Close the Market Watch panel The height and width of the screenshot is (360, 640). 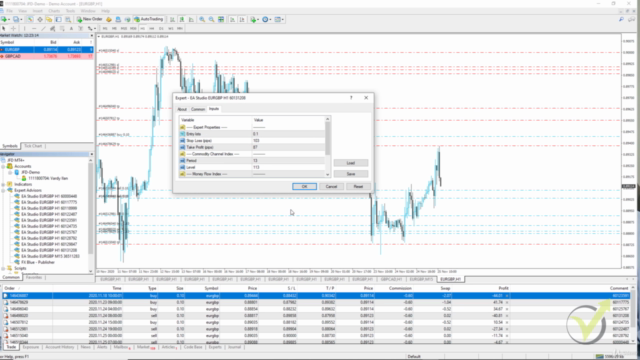point(91,36)
